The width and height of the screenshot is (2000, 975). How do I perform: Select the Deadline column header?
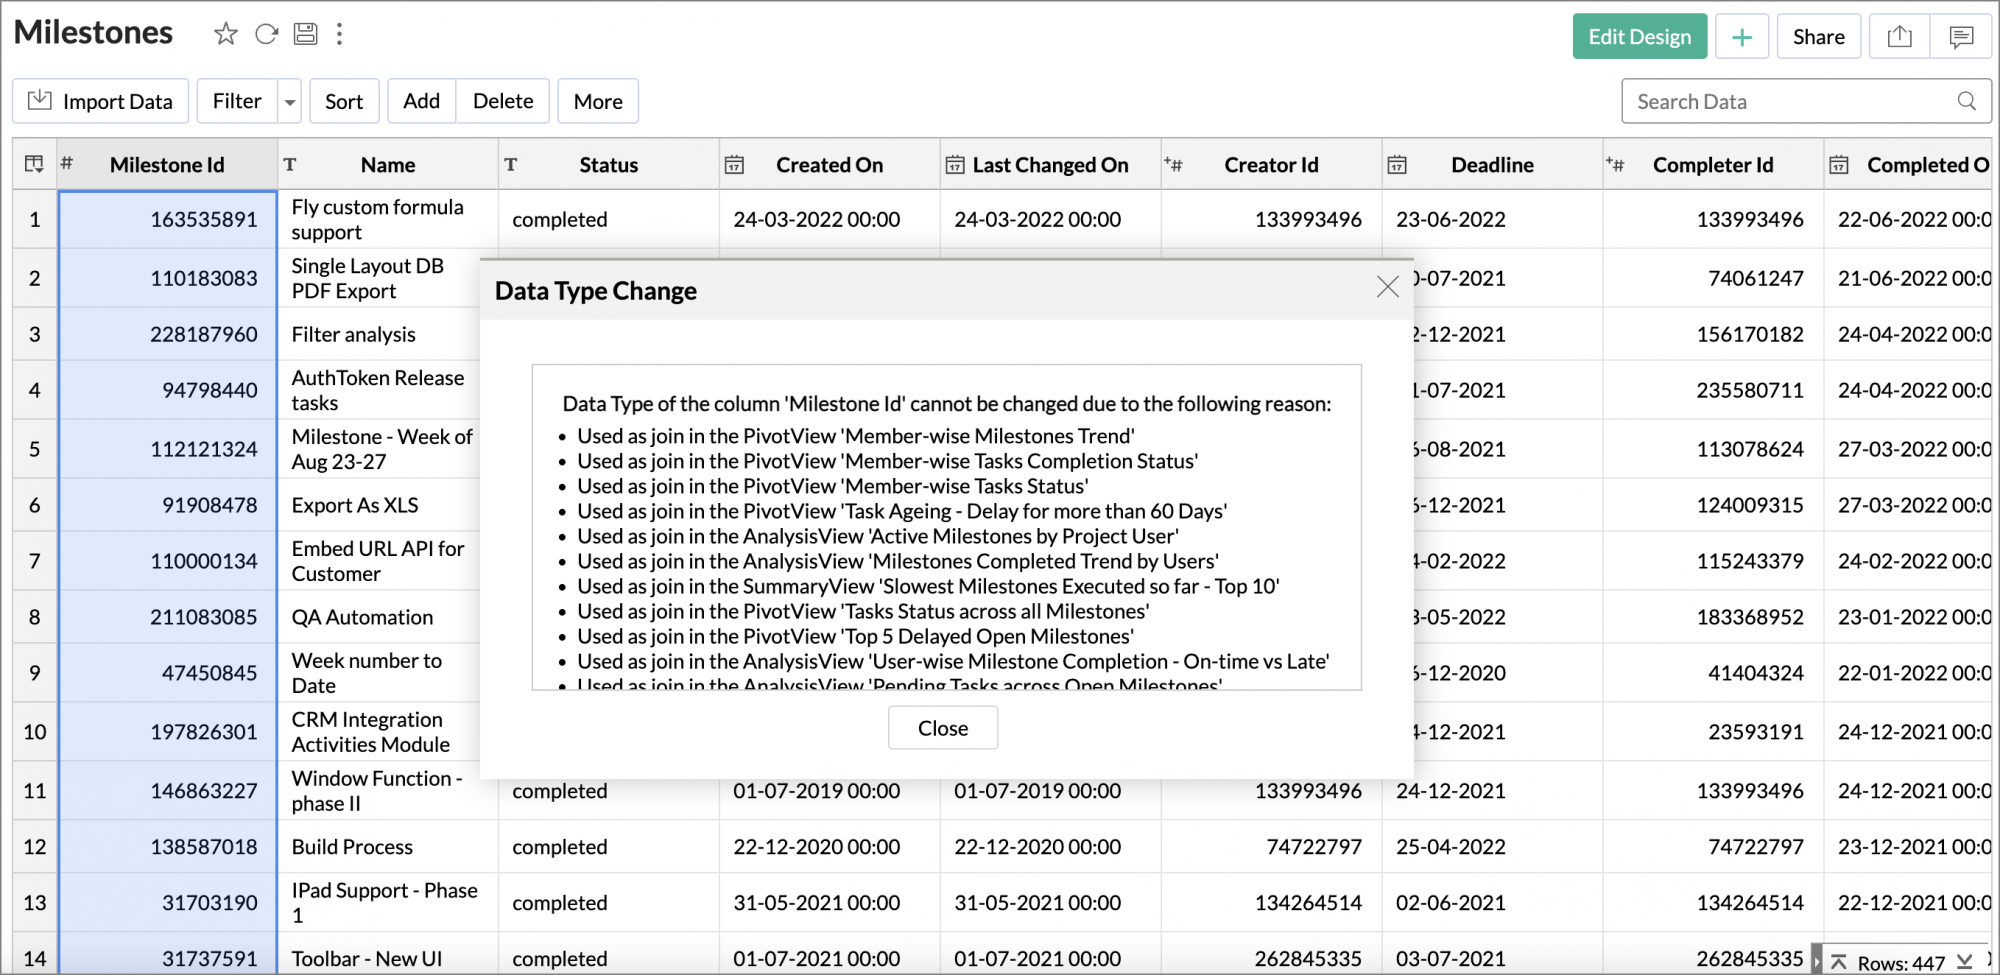[x=1491, y=165]
